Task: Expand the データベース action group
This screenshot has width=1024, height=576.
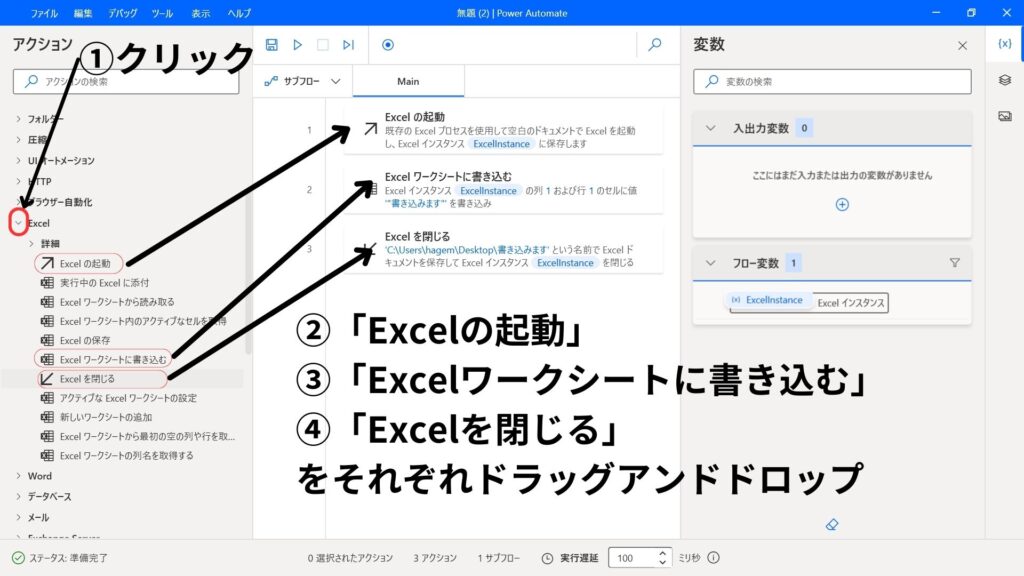Action: [x=18, y=496]
